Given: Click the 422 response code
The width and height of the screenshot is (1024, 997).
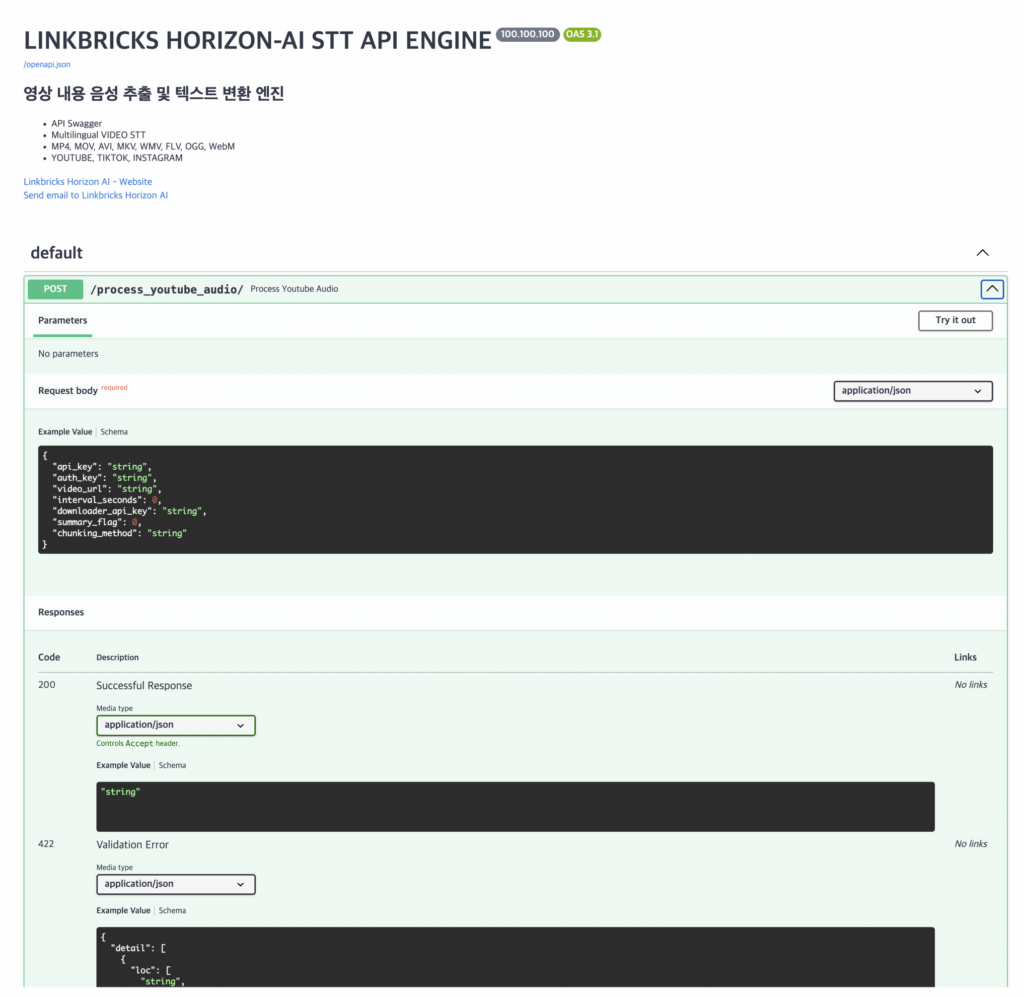Looking at the screenshot, I should 46,844.
